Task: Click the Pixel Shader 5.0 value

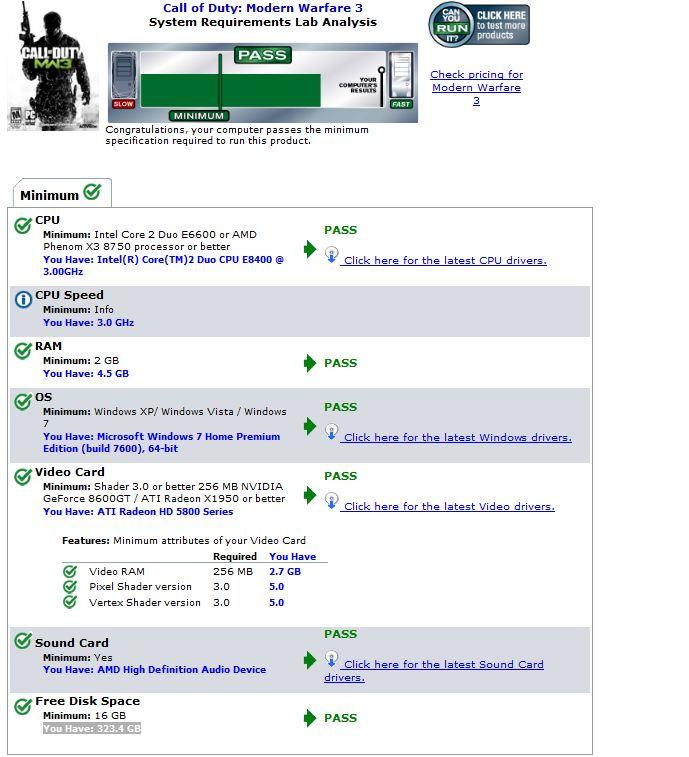Action: click(x=276, y=587)
